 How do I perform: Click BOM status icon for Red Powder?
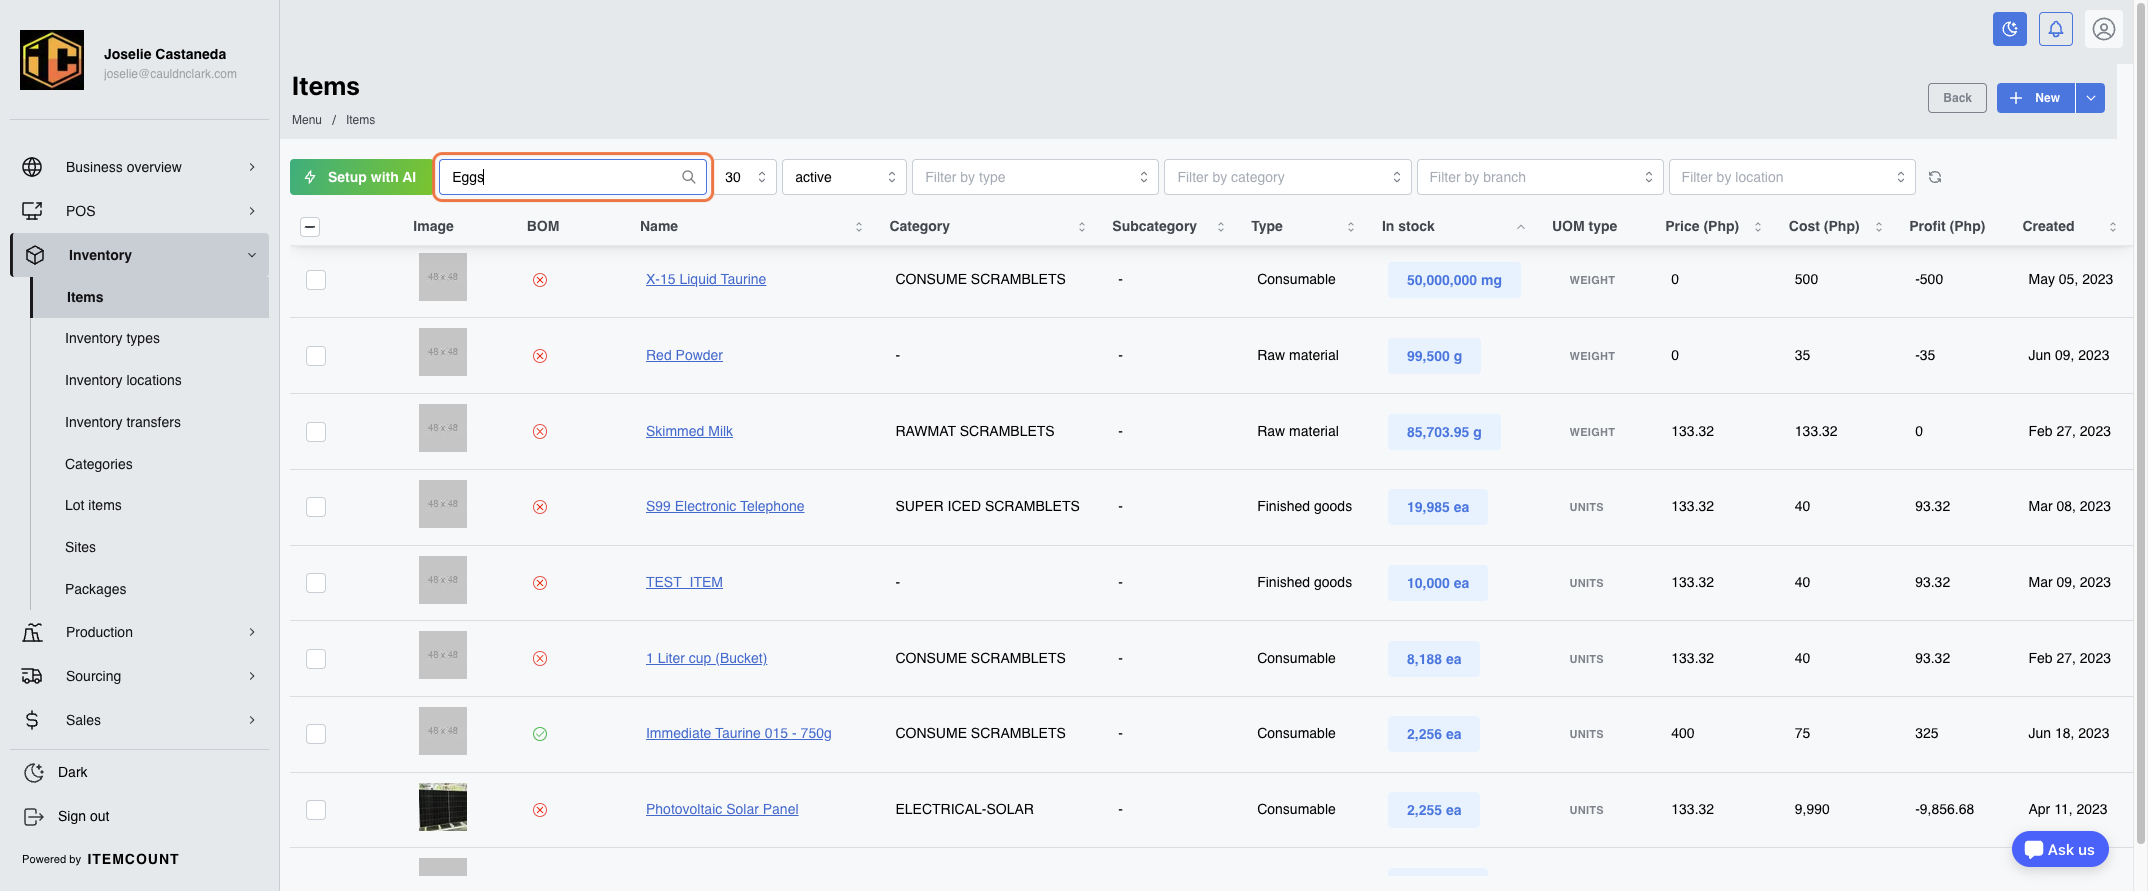point(540,356)
